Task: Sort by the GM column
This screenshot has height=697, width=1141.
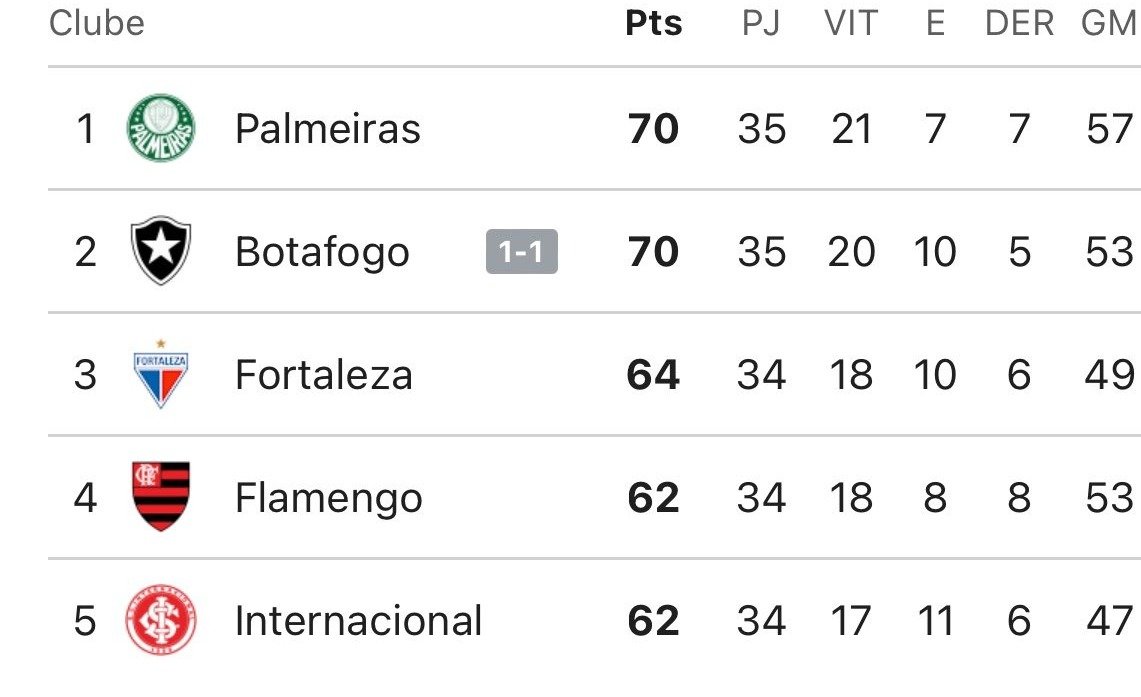Action: click(x=1109, y=23)
